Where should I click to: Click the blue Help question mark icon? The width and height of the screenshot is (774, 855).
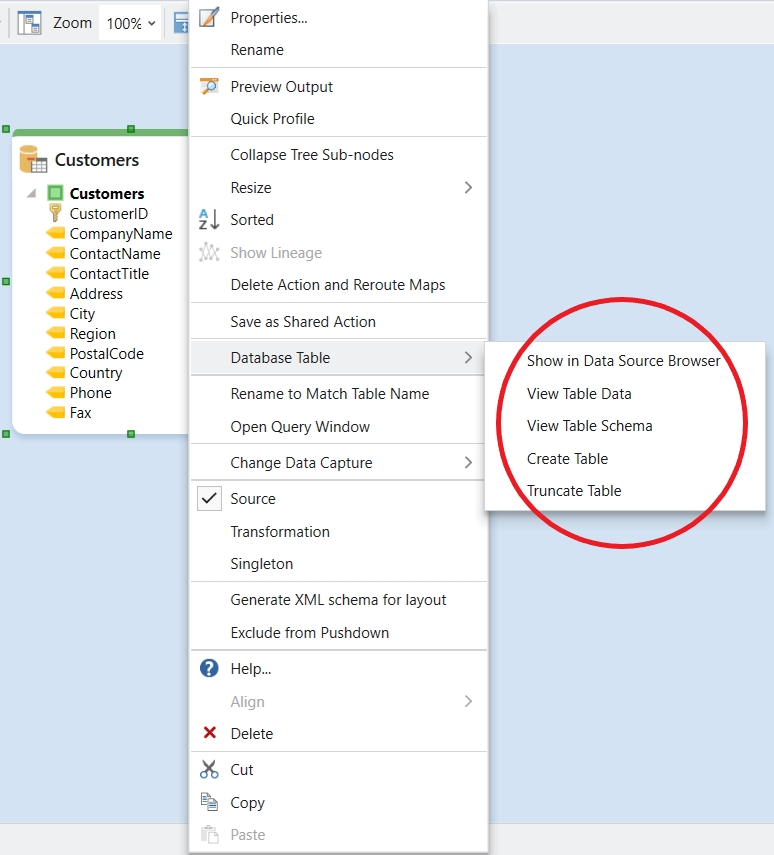tap(209, 669)
